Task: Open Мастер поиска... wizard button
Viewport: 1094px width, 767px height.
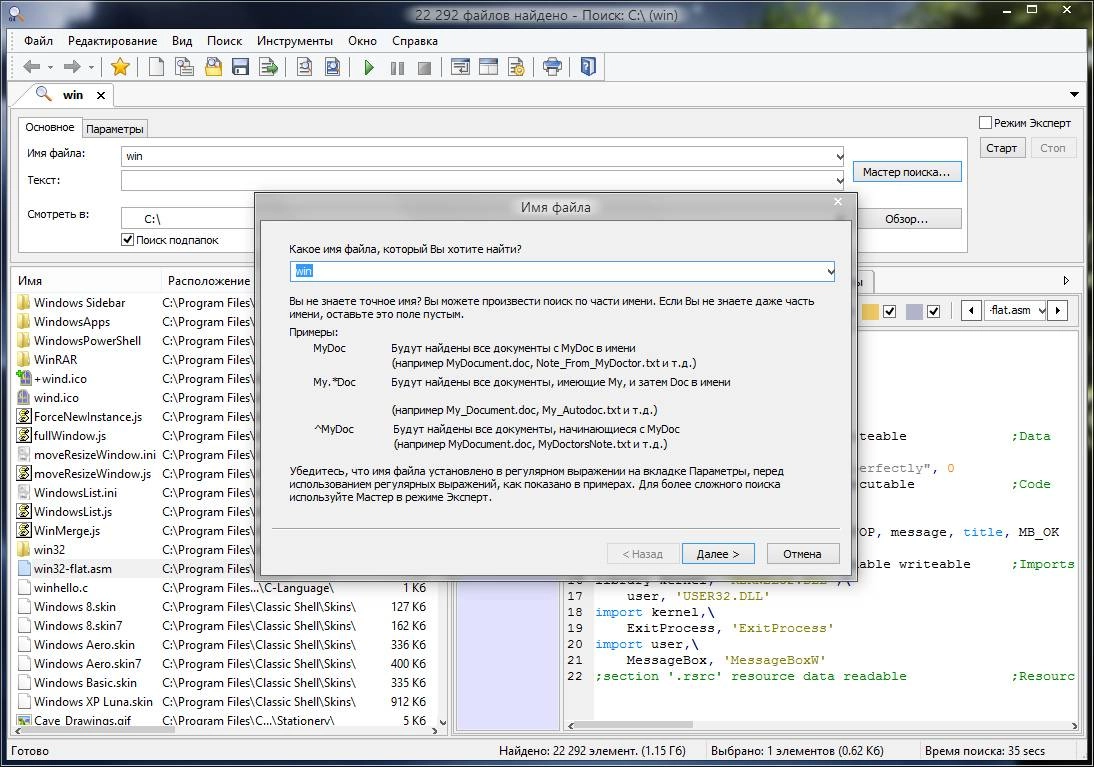Action: point(906,172)
